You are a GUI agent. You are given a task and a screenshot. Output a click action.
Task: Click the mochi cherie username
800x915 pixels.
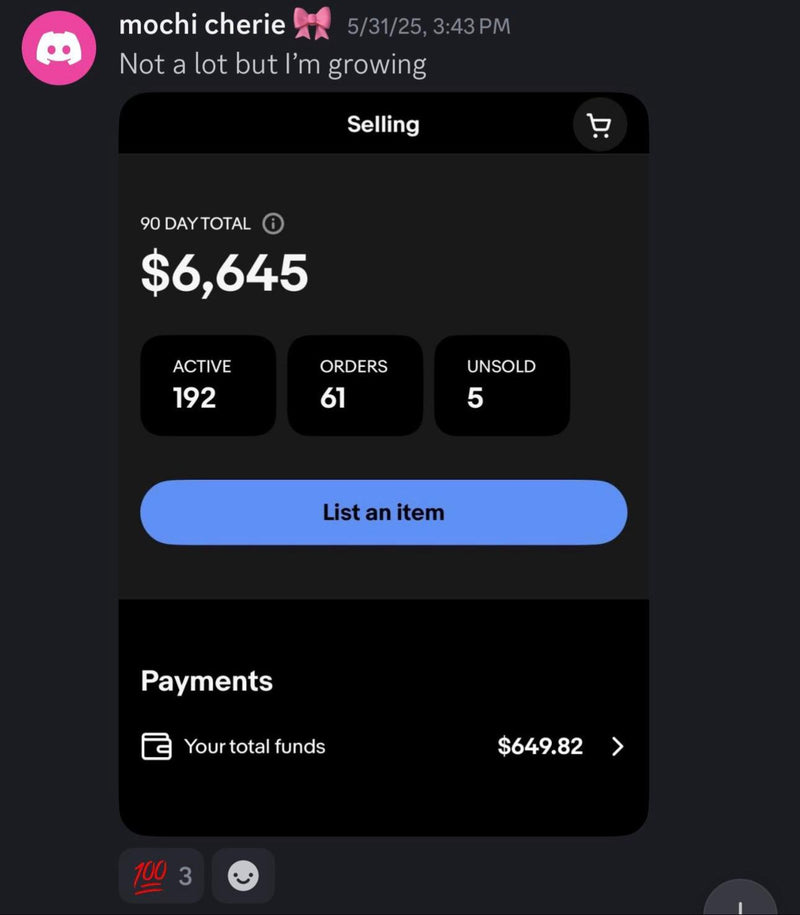[x=201, y=24]
